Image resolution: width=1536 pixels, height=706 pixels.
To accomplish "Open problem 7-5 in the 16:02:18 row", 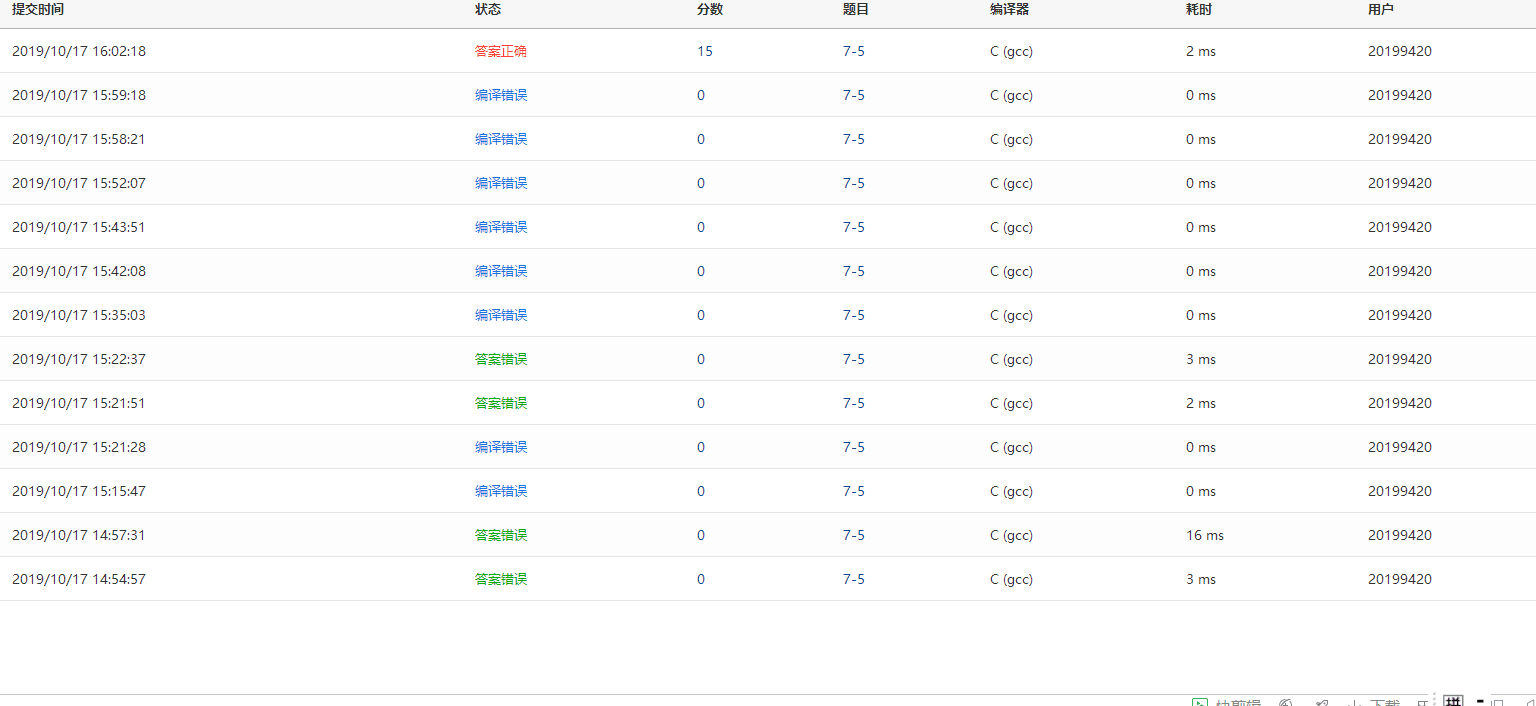I will click(854, 51).
